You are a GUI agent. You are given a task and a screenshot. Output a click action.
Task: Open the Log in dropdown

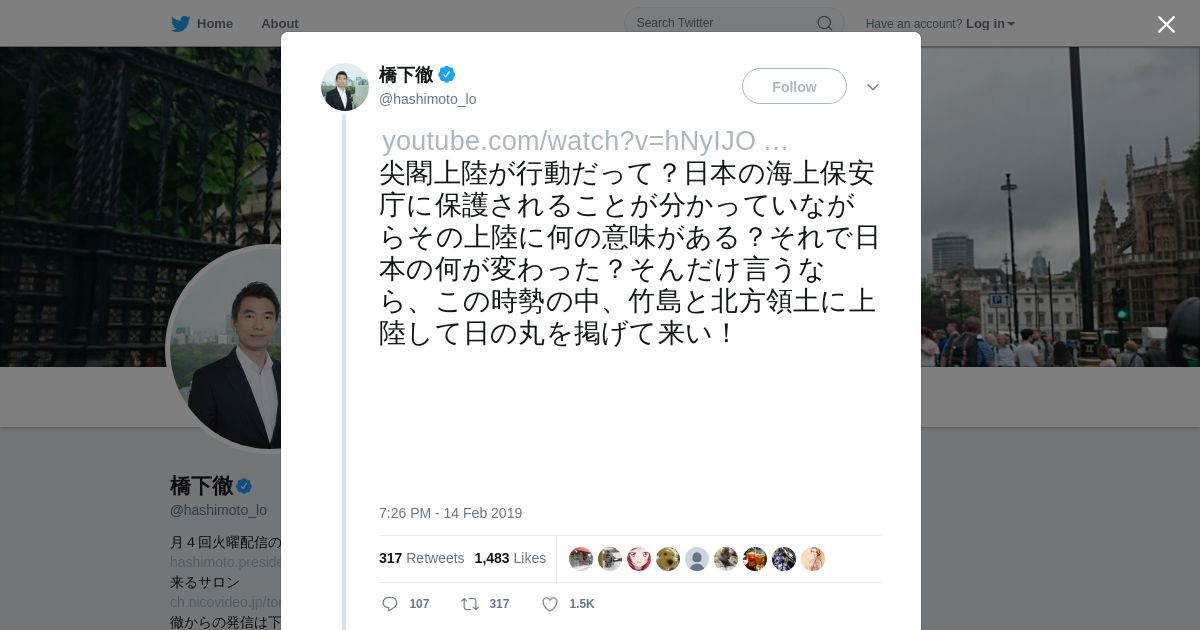click(x=990, y=23)
